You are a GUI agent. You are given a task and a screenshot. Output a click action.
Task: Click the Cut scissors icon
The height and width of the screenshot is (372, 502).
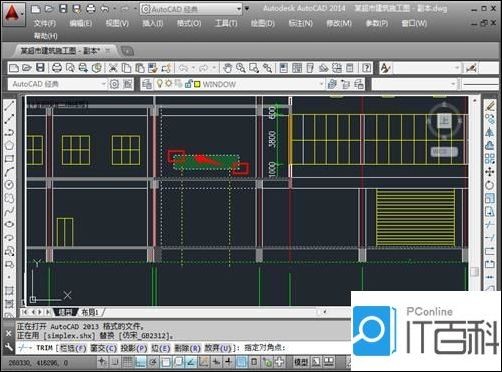(x=113, y=68)
